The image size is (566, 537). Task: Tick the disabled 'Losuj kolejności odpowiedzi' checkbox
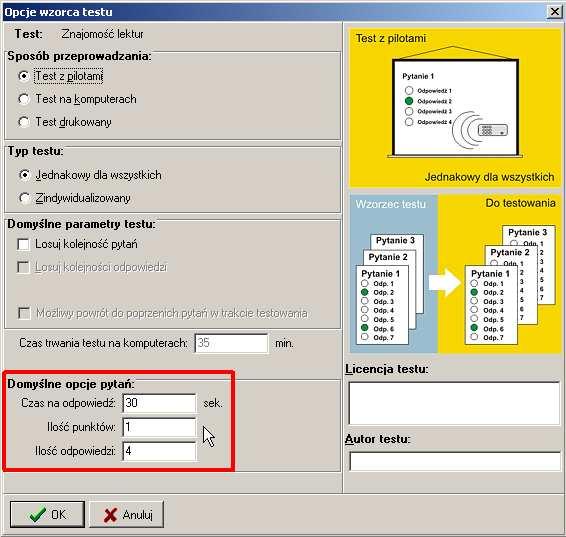[23, 267]
